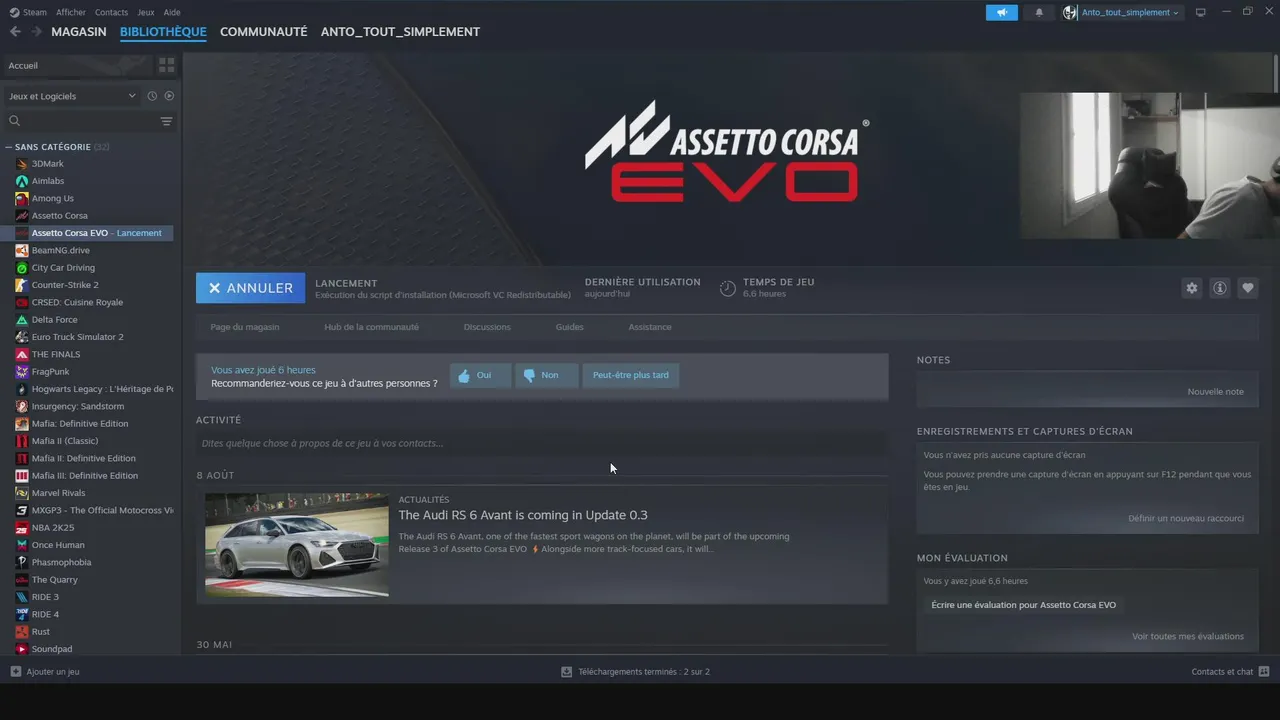Click Nouvelle note link
Viewport: 1280px width, 720px height.
[x=1215, y=392]
